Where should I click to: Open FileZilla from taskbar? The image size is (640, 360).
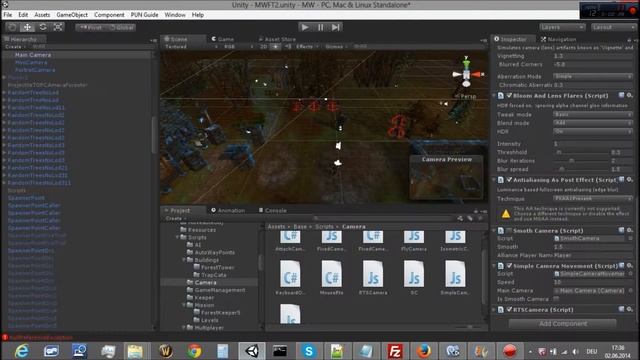point(395,351)
